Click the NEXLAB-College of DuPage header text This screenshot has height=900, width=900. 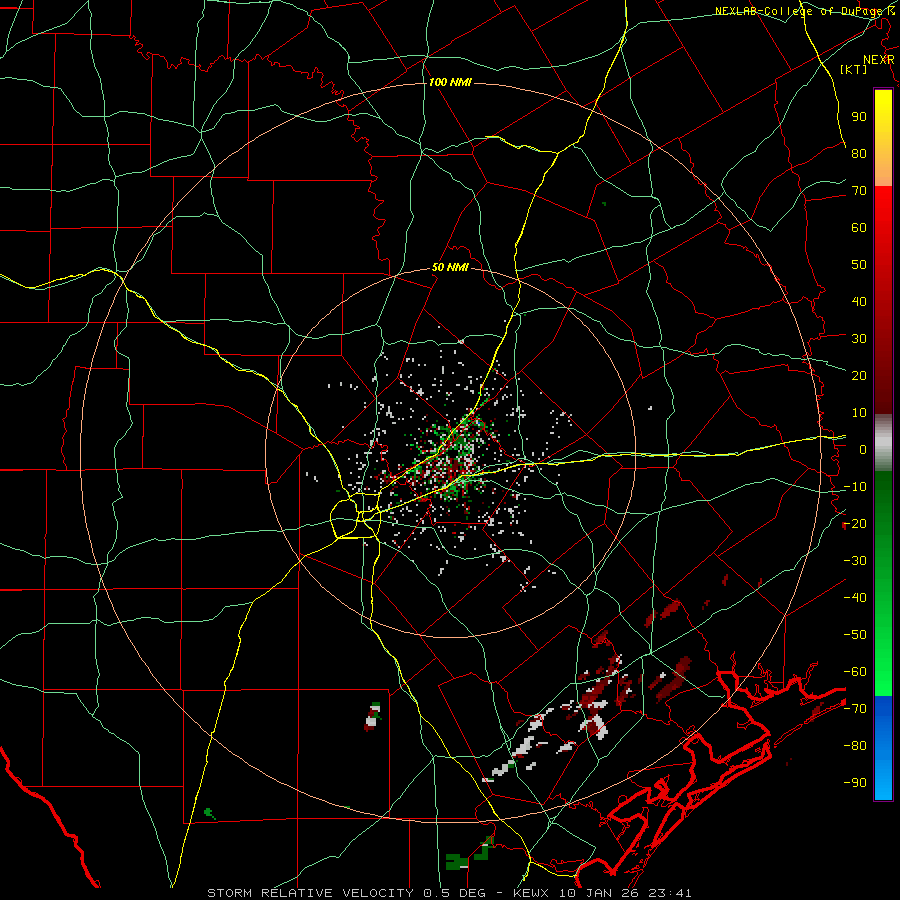[x=804, y=11]
